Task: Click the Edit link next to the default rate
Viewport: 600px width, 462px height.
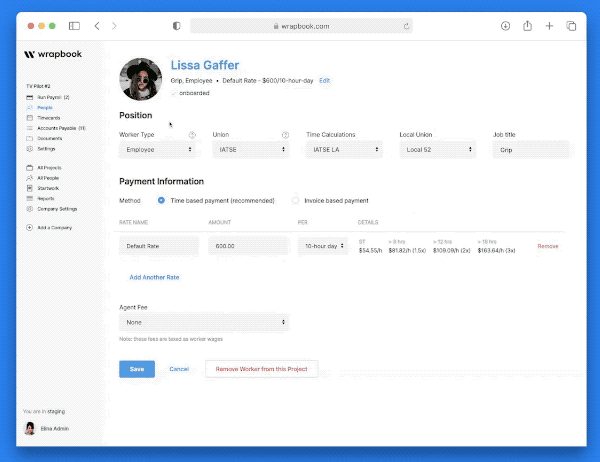Action: coord(324,80)
